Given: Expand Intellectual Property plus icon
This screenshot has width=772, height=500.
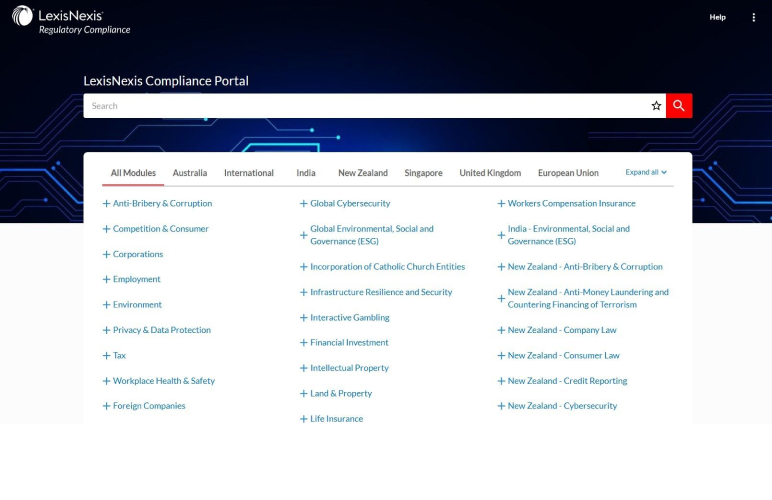Looking at the screenshot, I should click(x=304, y=368).
